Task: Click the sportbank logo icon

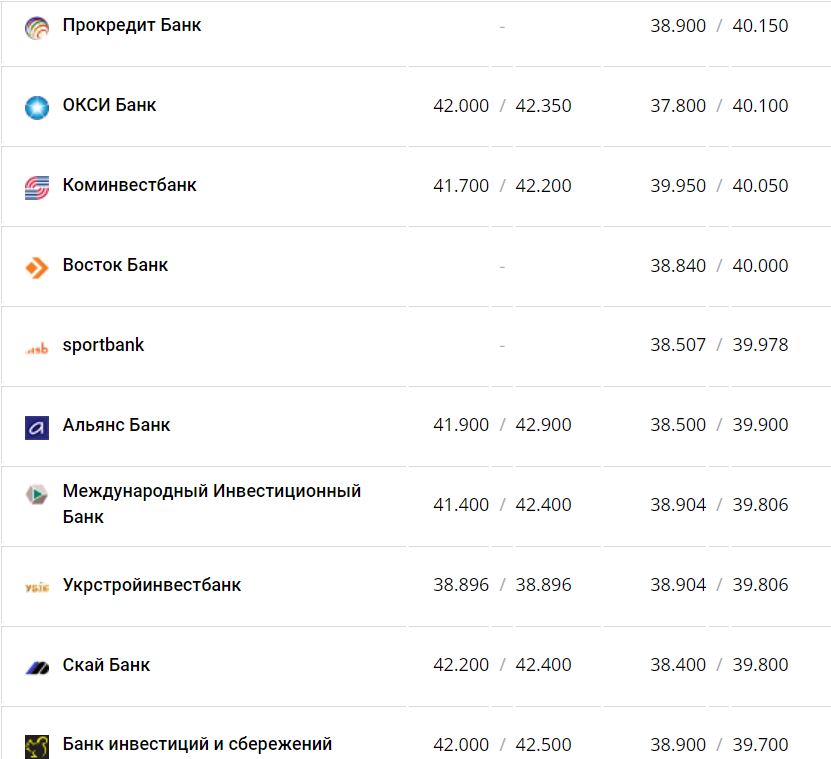Action: tap(37, 349)
